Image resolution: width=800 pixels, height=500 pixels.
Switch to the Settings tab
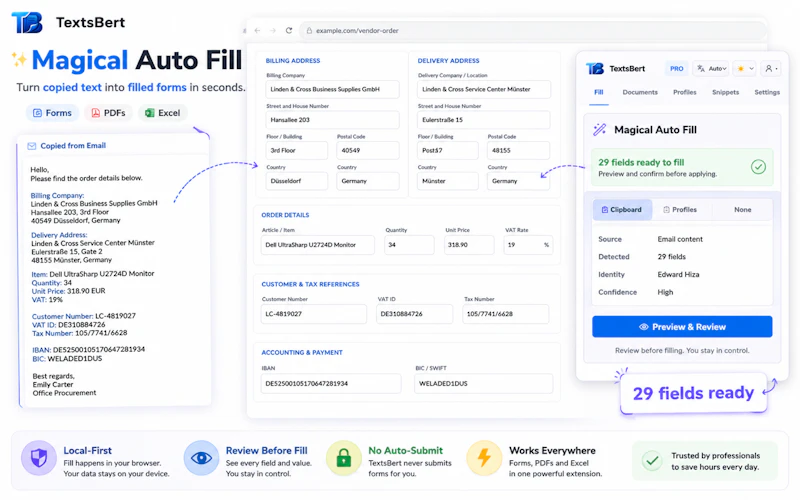coord(767,92)
